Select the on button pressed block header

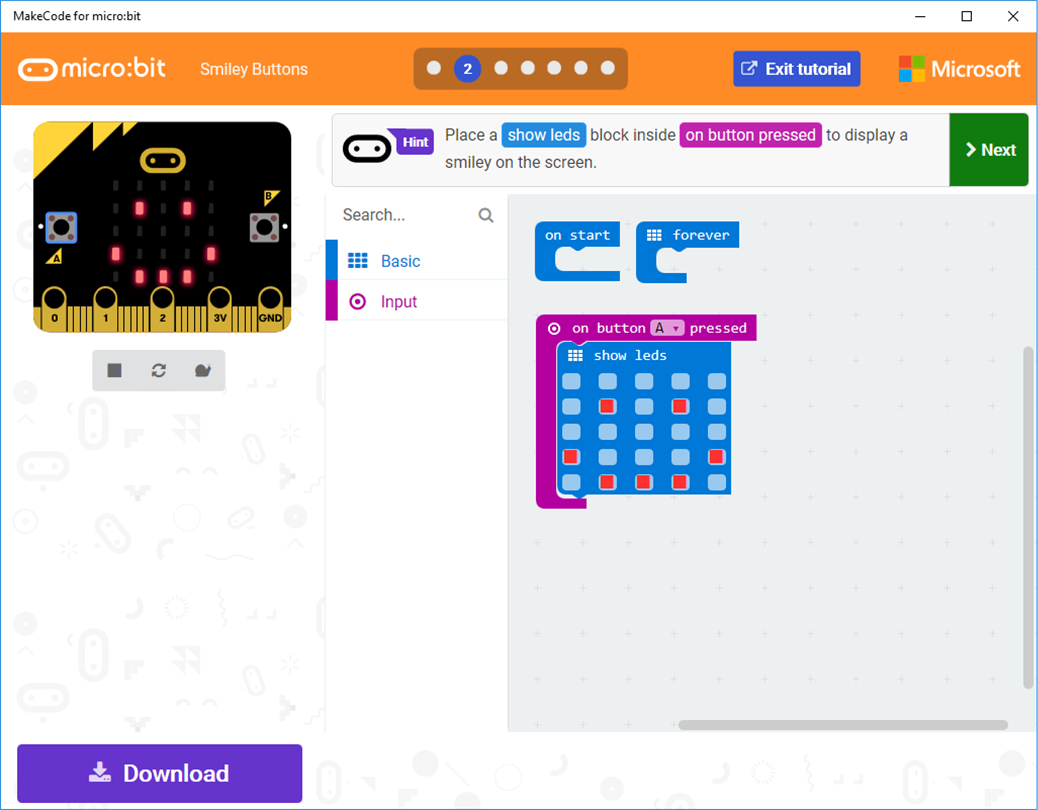647,328
